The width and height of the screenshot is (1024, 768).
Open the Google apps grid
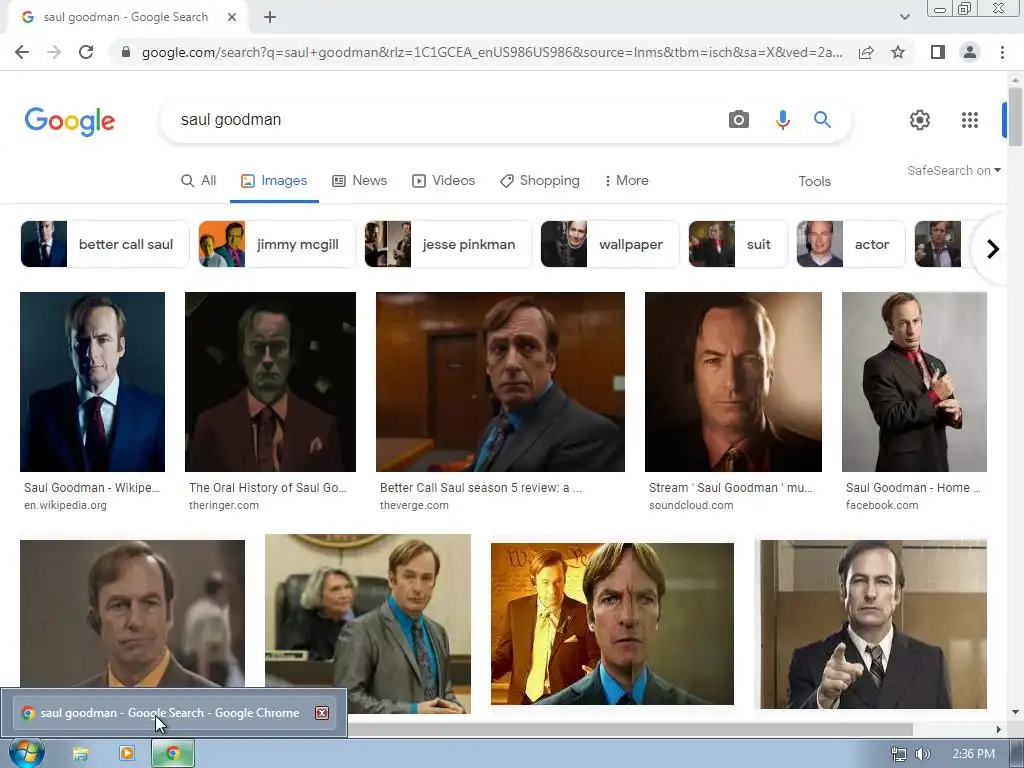(970, 120)
